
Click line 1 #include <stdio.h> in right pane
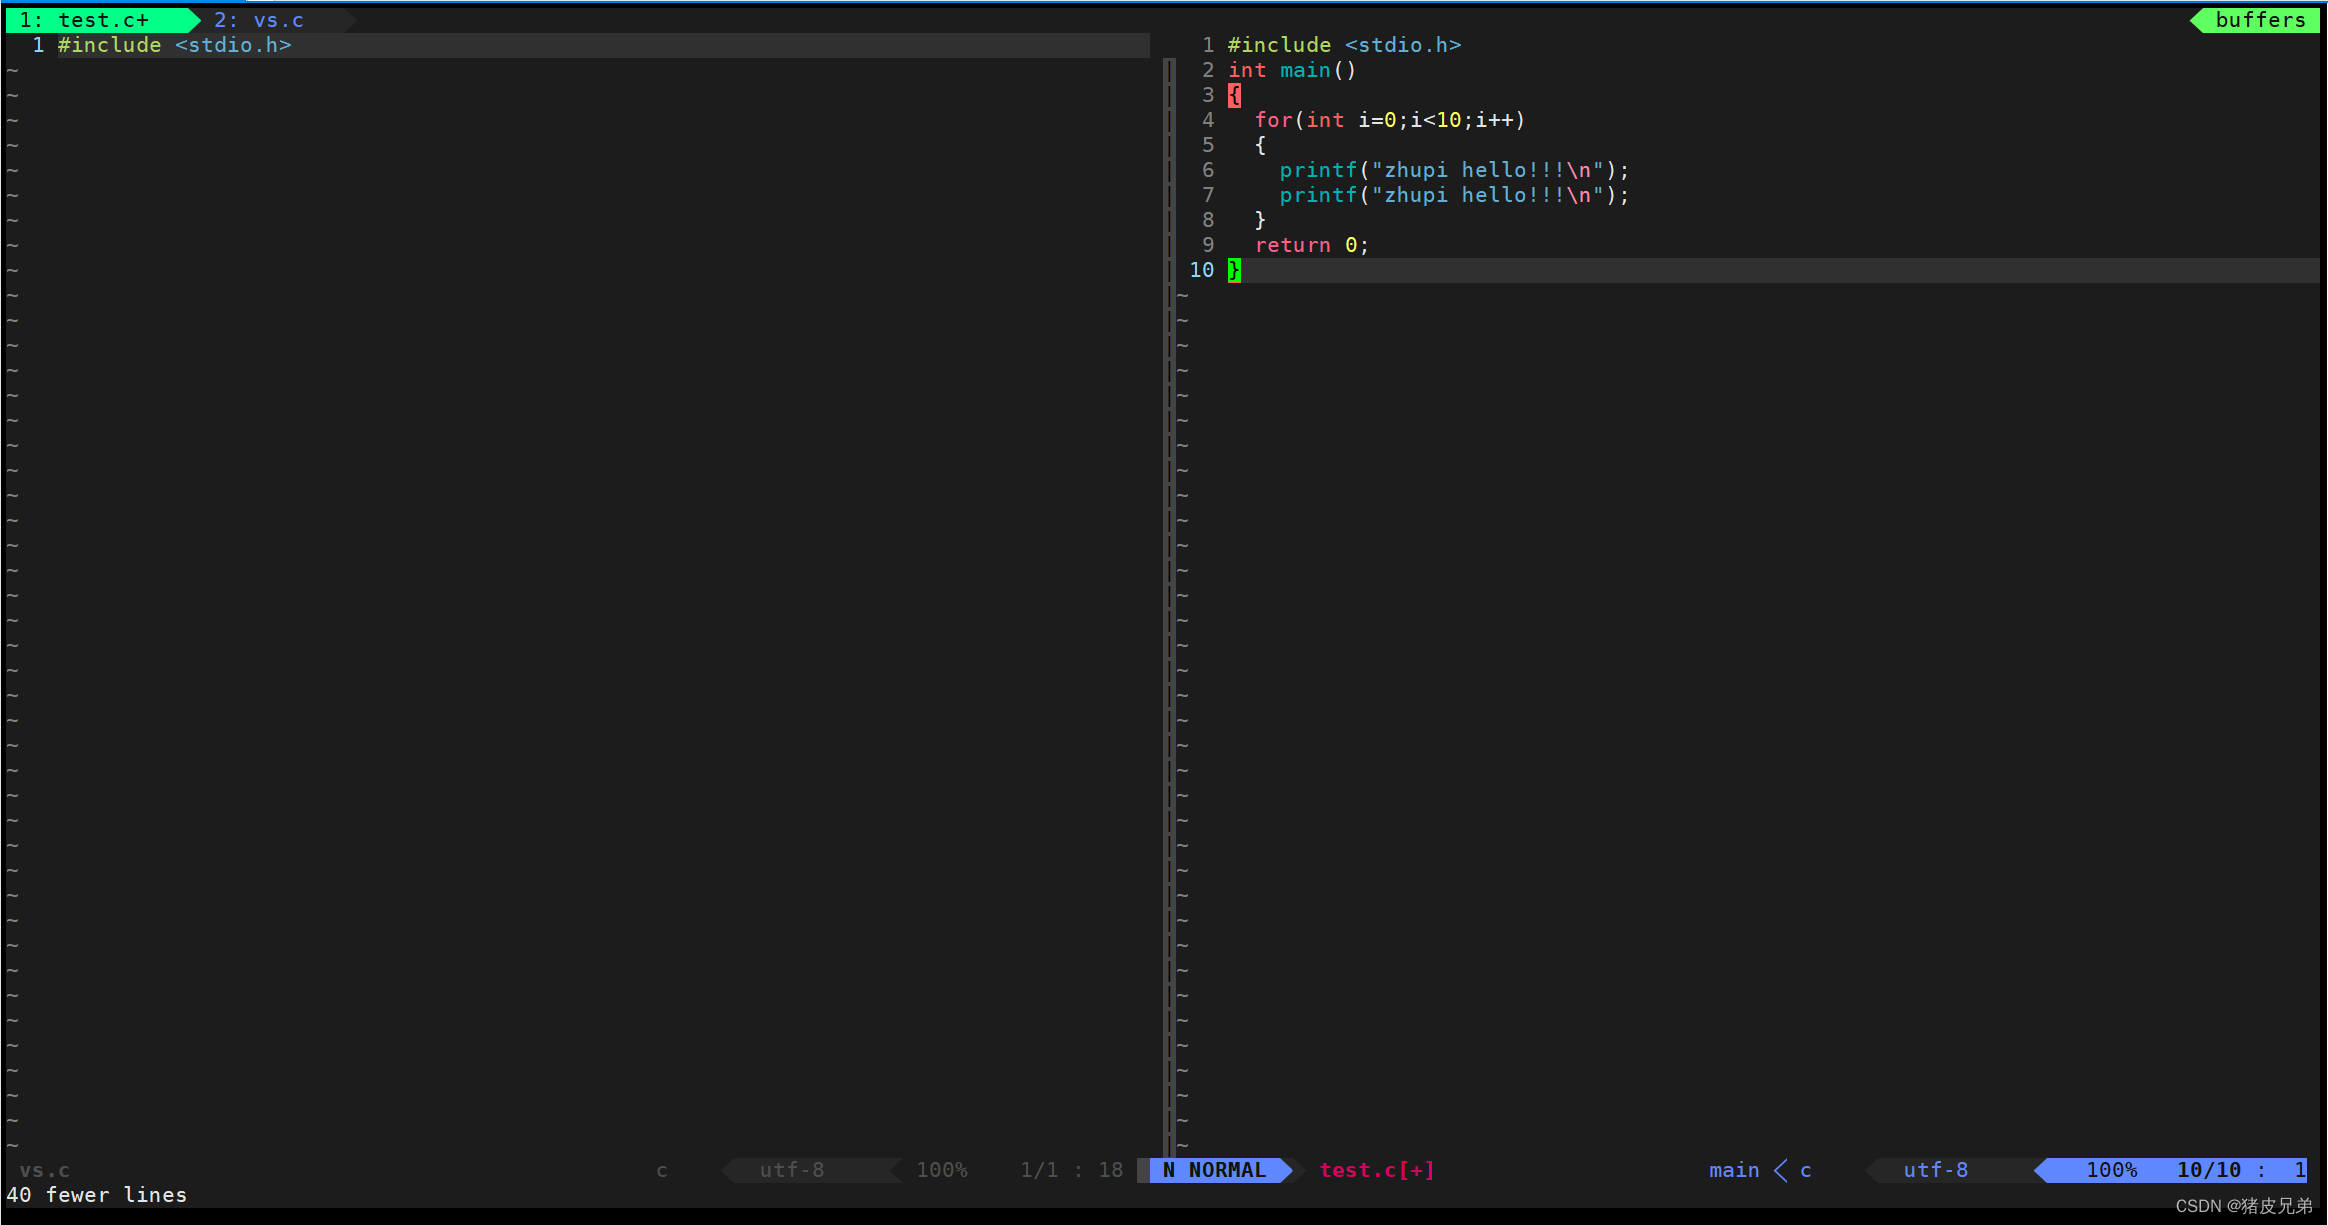click(x=1344, y=45)
